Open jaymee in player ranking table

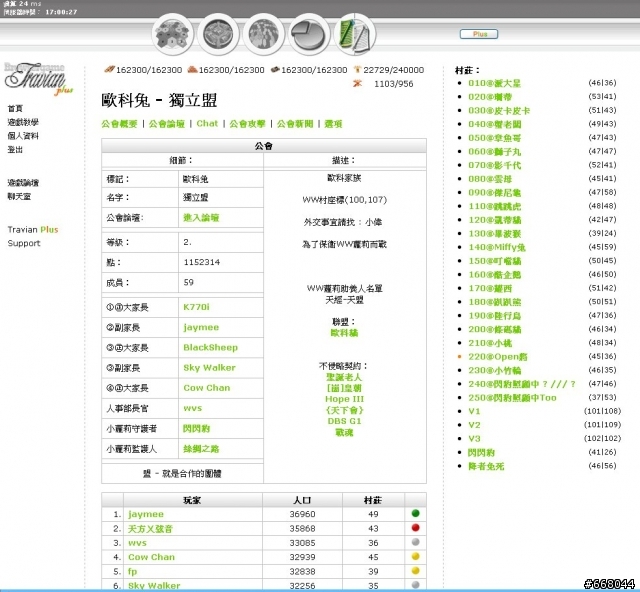pos(145,514)
